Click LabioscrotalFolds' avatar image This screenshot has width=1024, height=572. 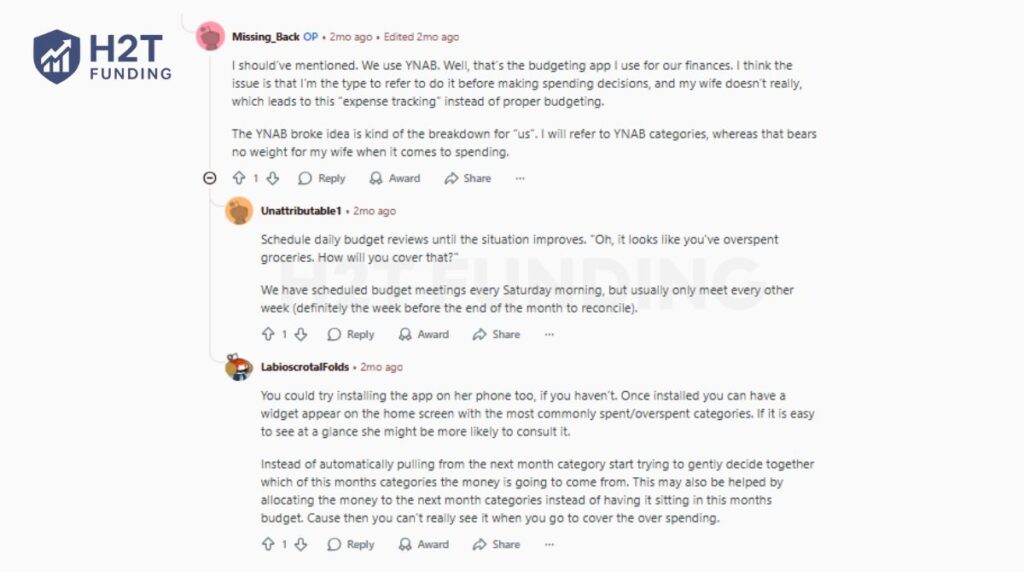click(238, 368)
